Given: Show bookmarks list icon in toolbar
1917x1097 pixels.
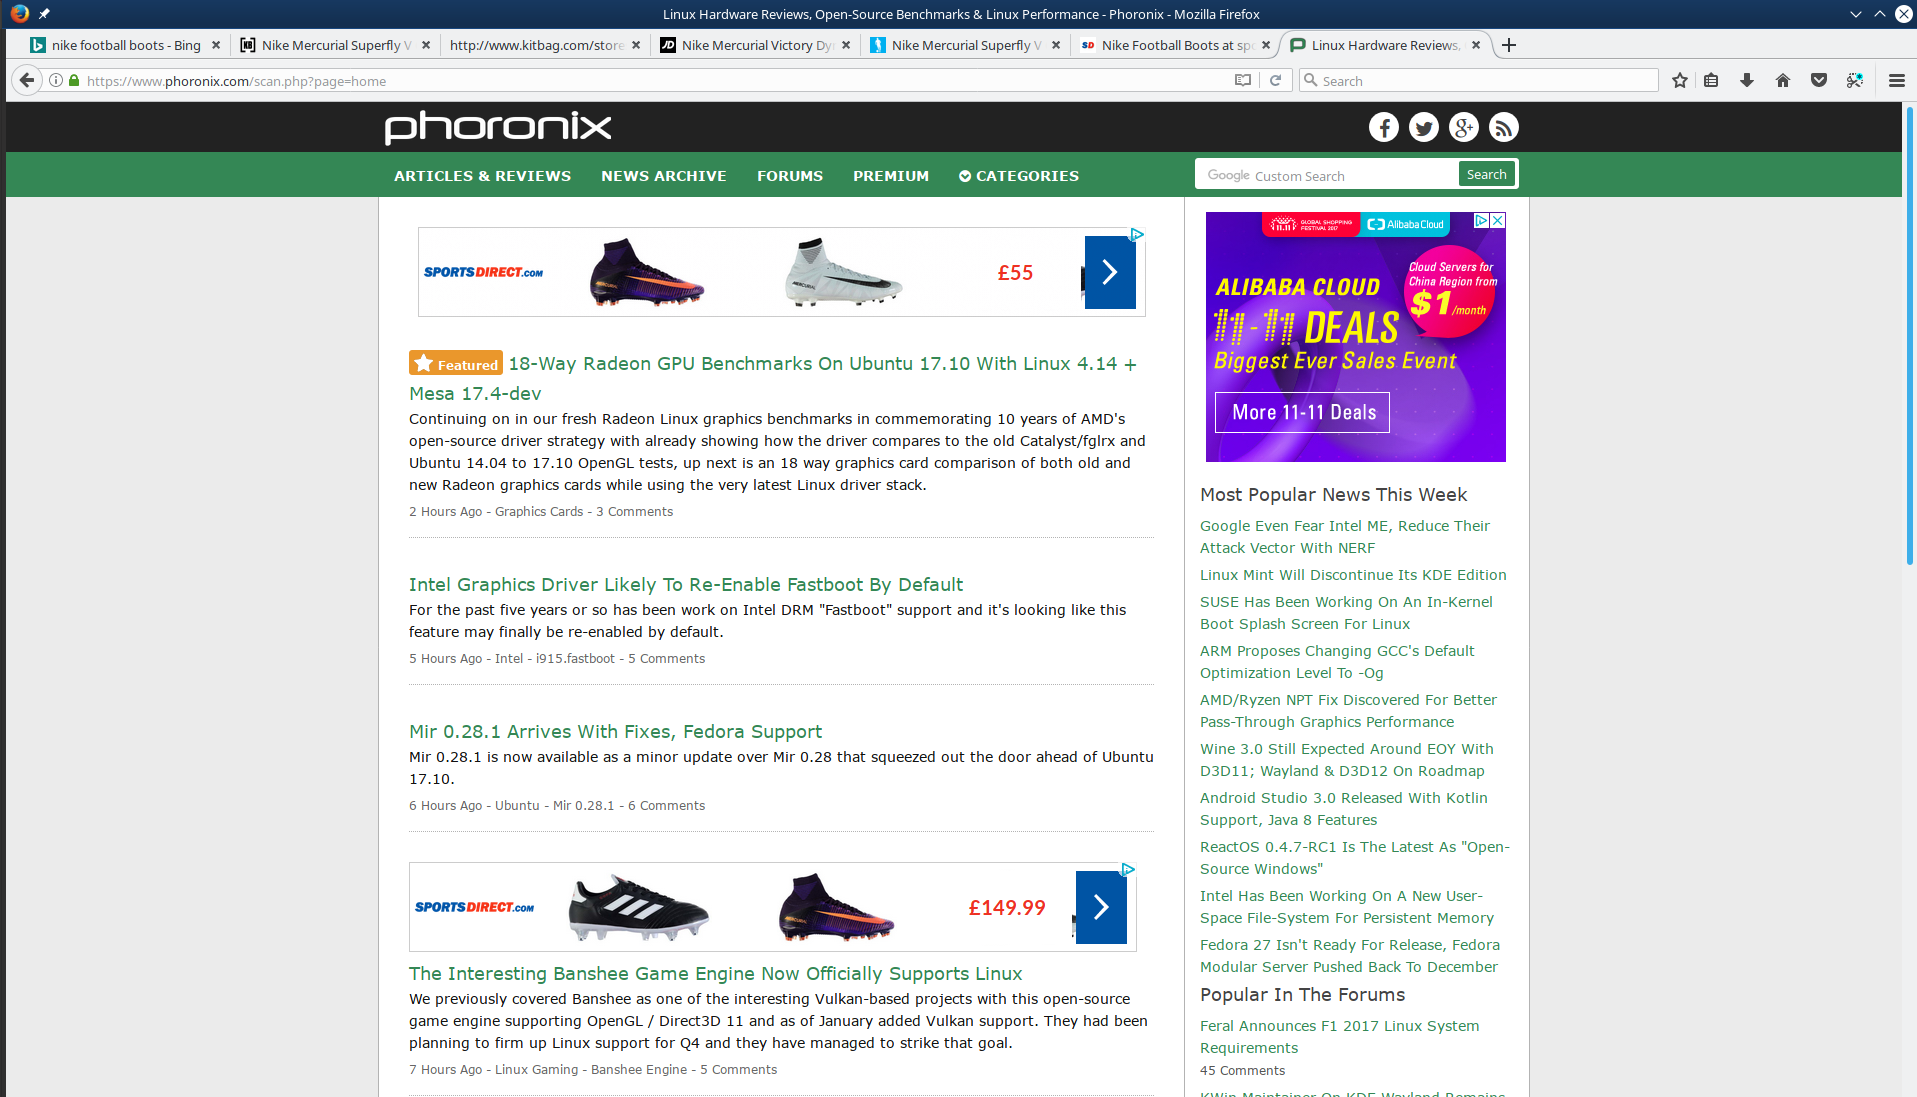Looking at the screenshot, I should point(1711,81).
